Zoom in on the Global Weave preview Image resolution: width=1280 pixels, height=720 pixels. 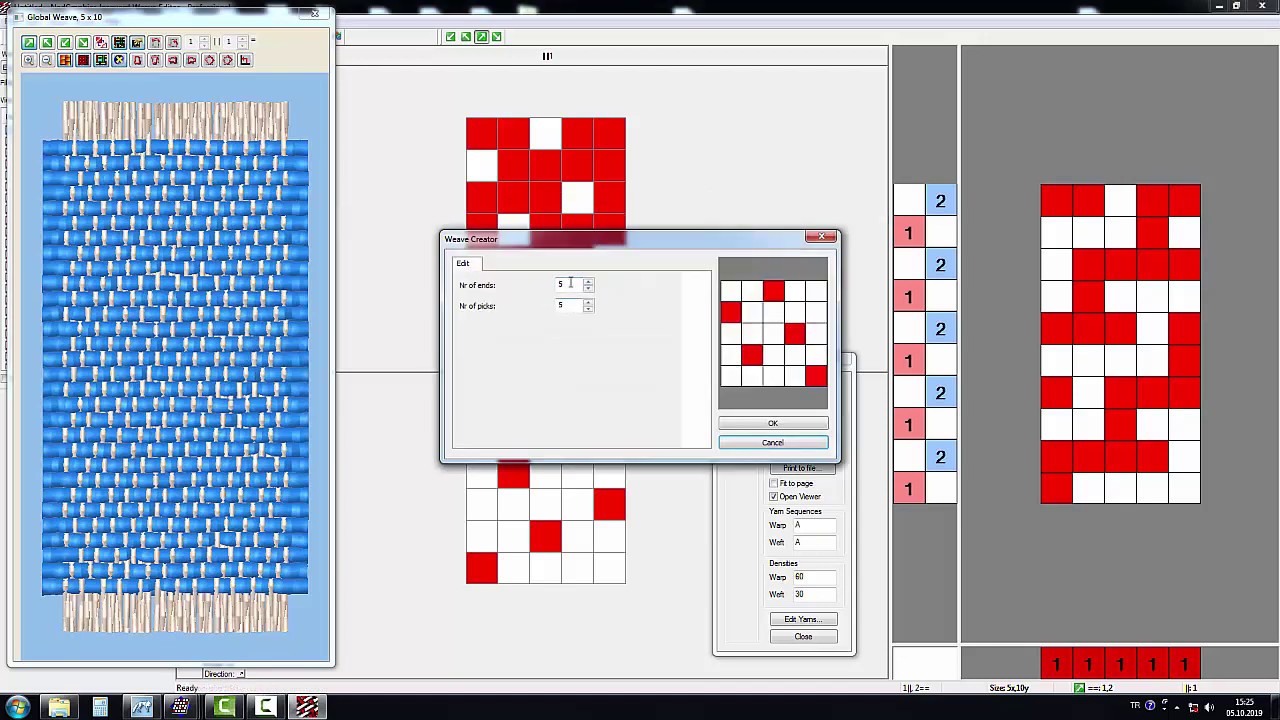point(29,60)
